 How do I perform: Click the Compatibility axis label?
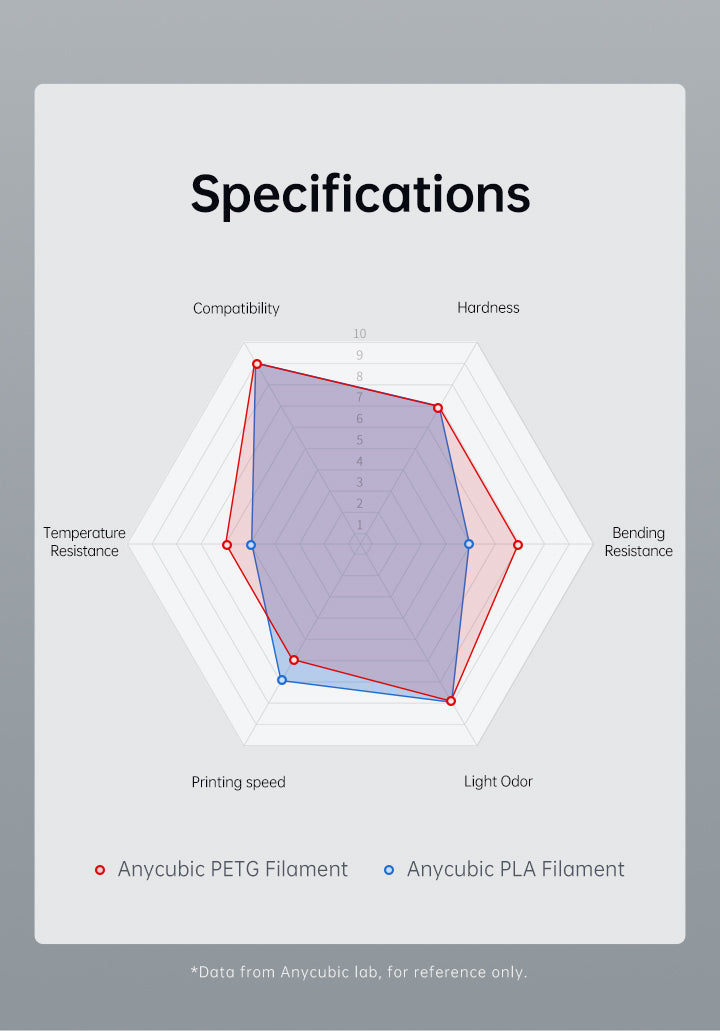point(236,308)
